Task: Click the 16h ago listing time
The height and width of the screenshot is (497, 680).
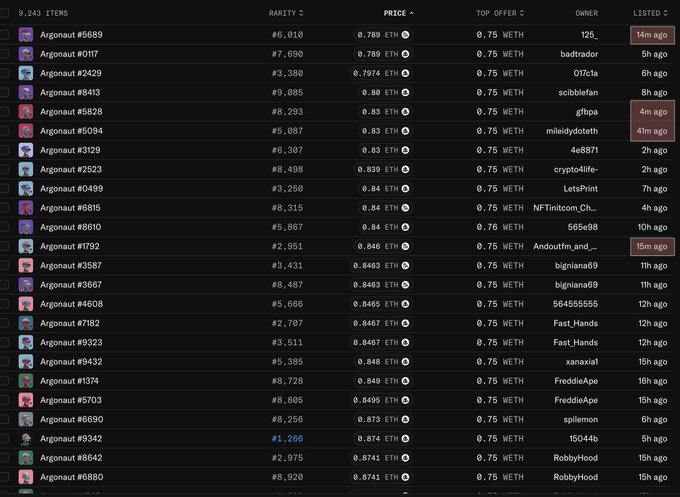Action: (x=653, y=381)
